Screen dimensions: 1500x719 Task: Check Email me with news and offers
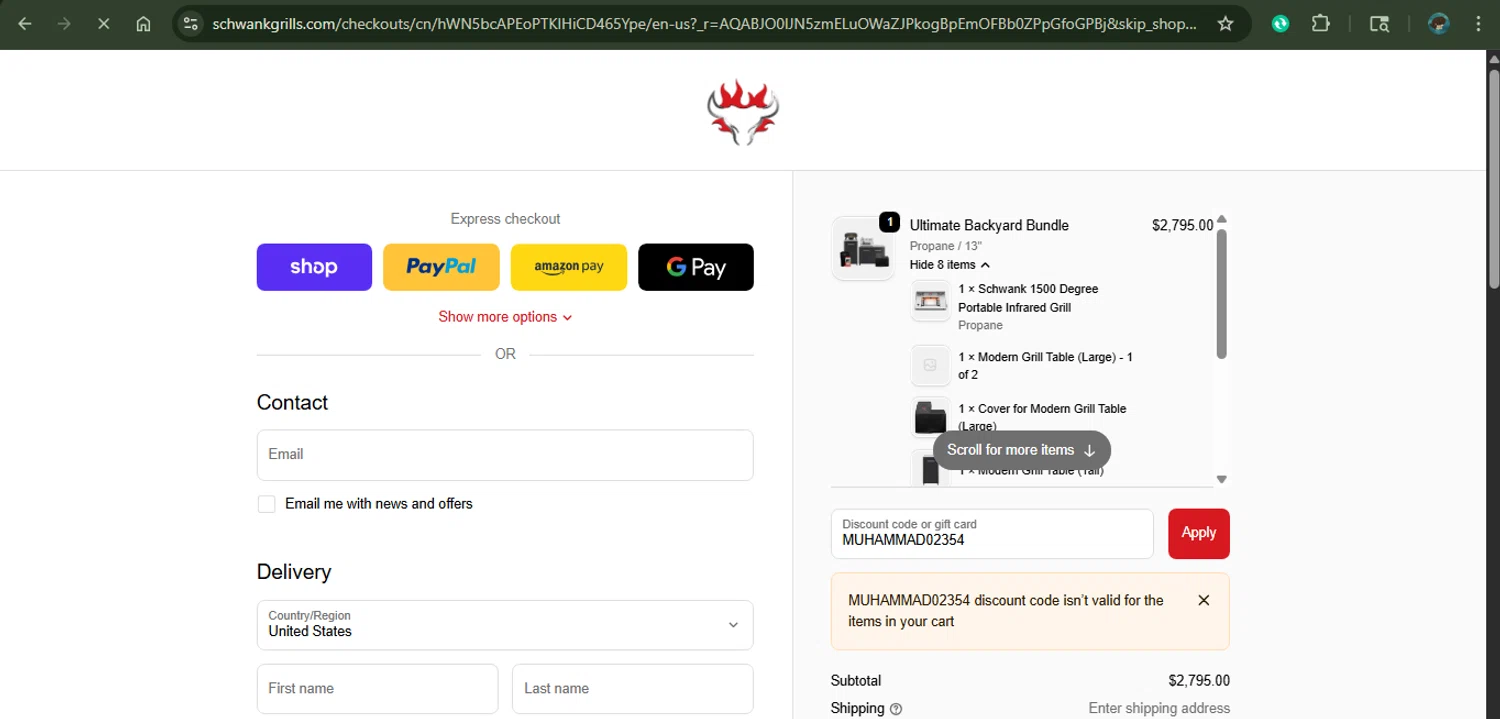[x=266, y=504]
